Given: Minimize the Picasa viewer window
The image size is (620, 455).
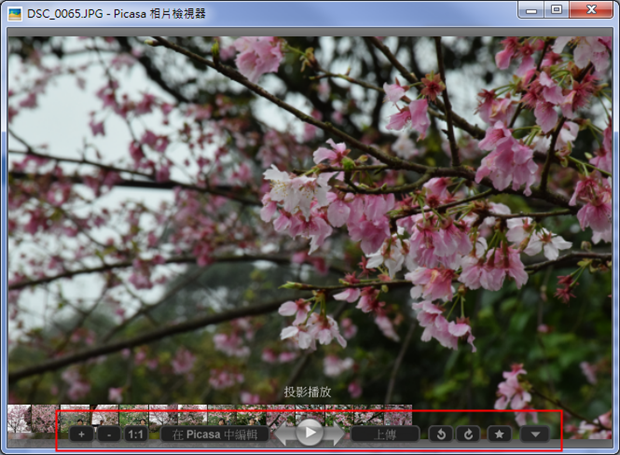Looking at the screenshot, I should [531, 9].
